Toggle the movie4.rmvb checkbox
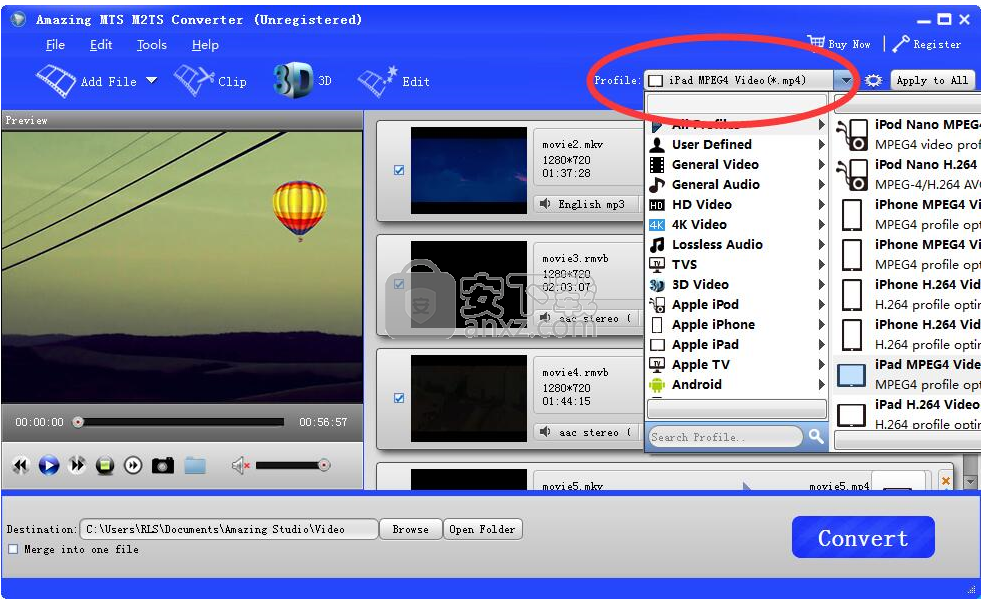 pos(398,398)
